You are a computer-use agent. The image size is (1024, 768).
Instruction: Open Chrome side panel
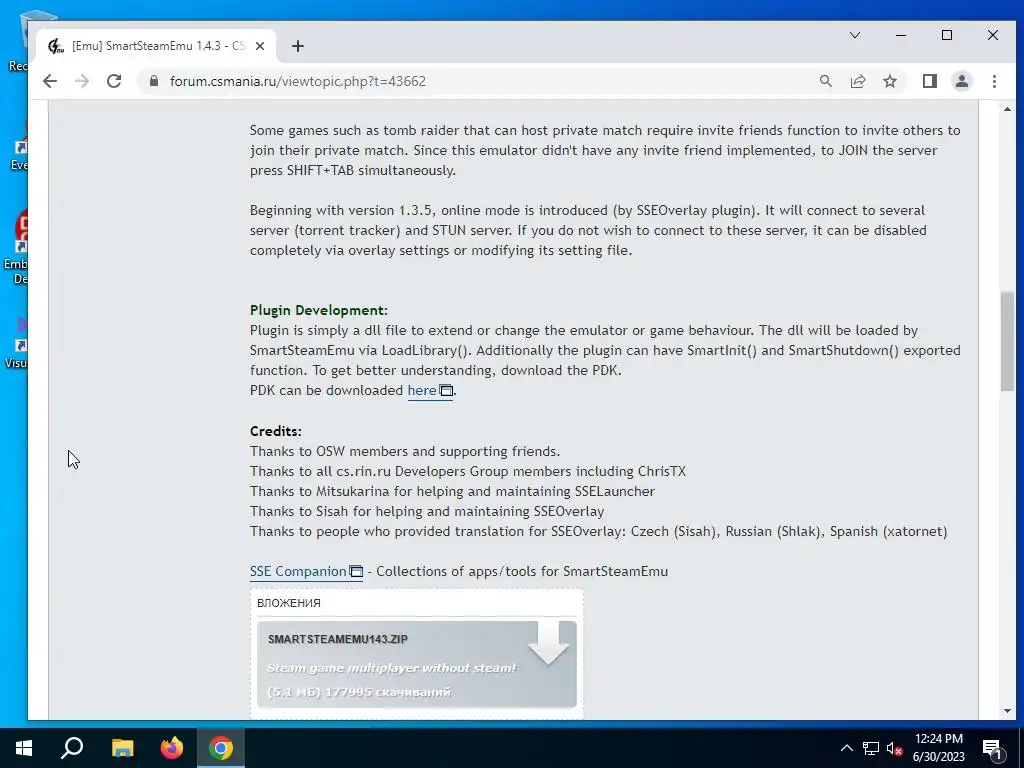pos(929,81)
